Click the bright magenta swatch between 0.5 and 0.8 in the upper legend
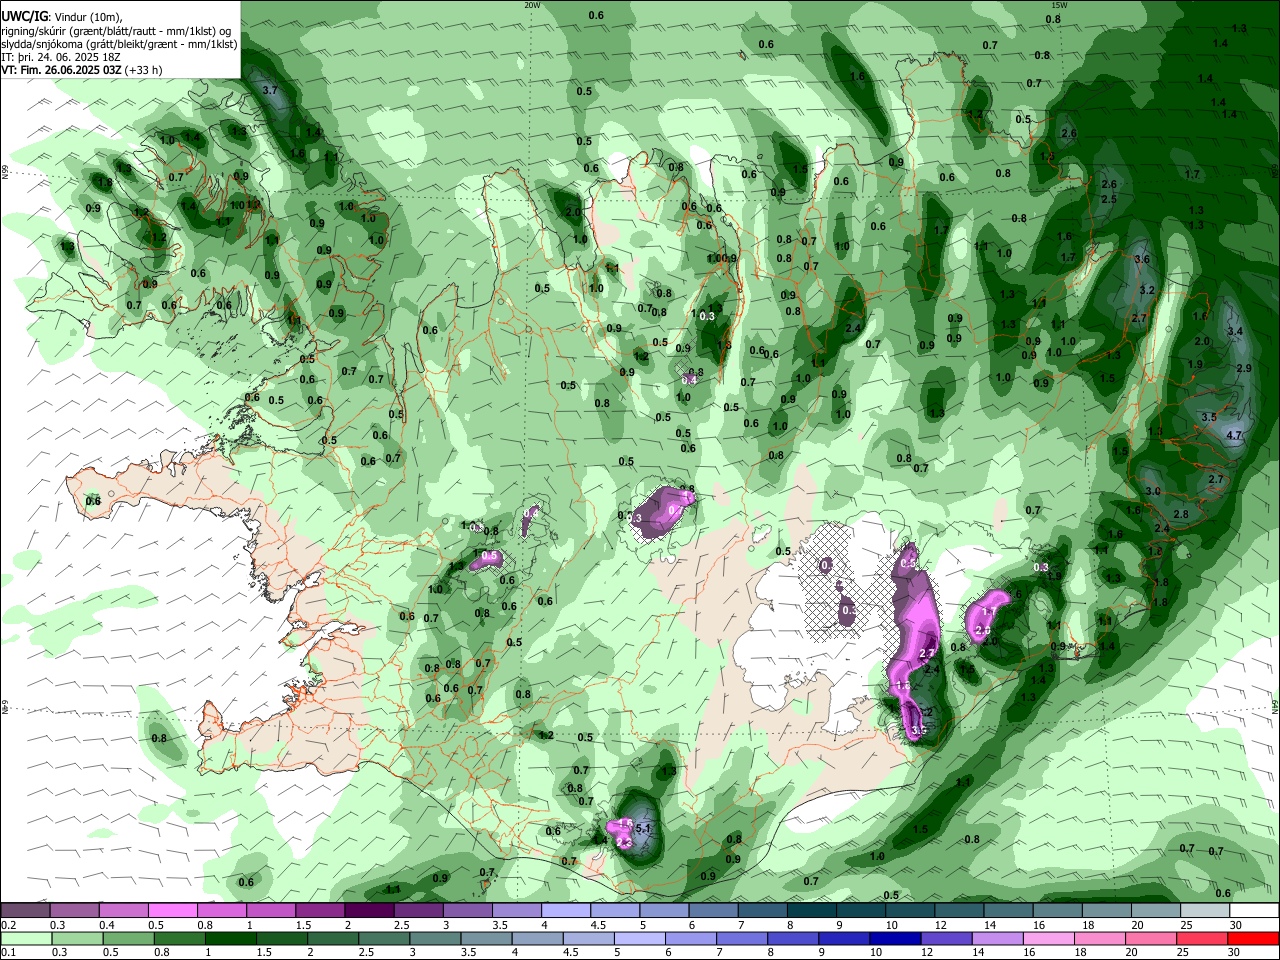1280x960 pixels. [x=172, y=910]
